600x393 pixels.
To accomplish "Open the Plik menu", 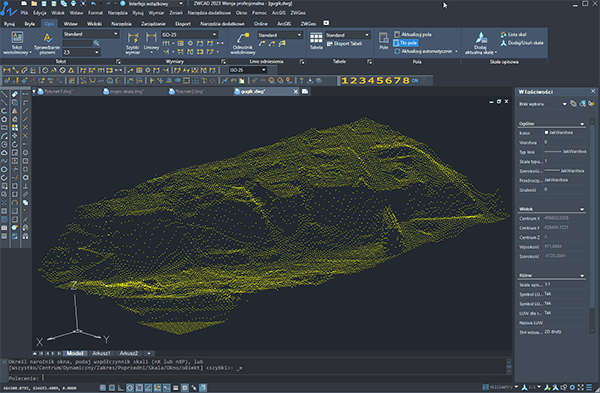I will (24, 13).
